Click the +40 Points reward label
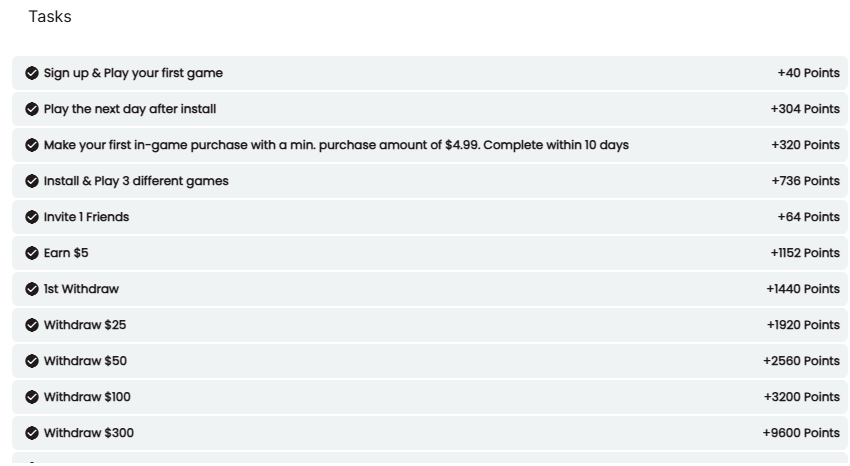Image resolution: width=850 pixels, height=466 pixels. [808, 73]
